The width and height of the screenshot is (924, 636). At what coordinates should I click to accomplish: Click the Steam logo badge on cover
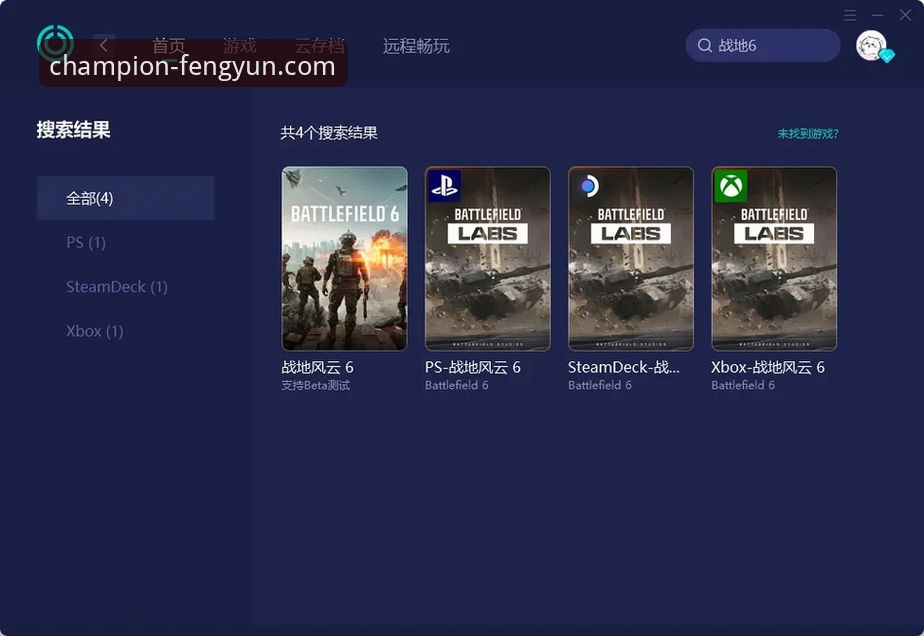(x=587, y=186)
